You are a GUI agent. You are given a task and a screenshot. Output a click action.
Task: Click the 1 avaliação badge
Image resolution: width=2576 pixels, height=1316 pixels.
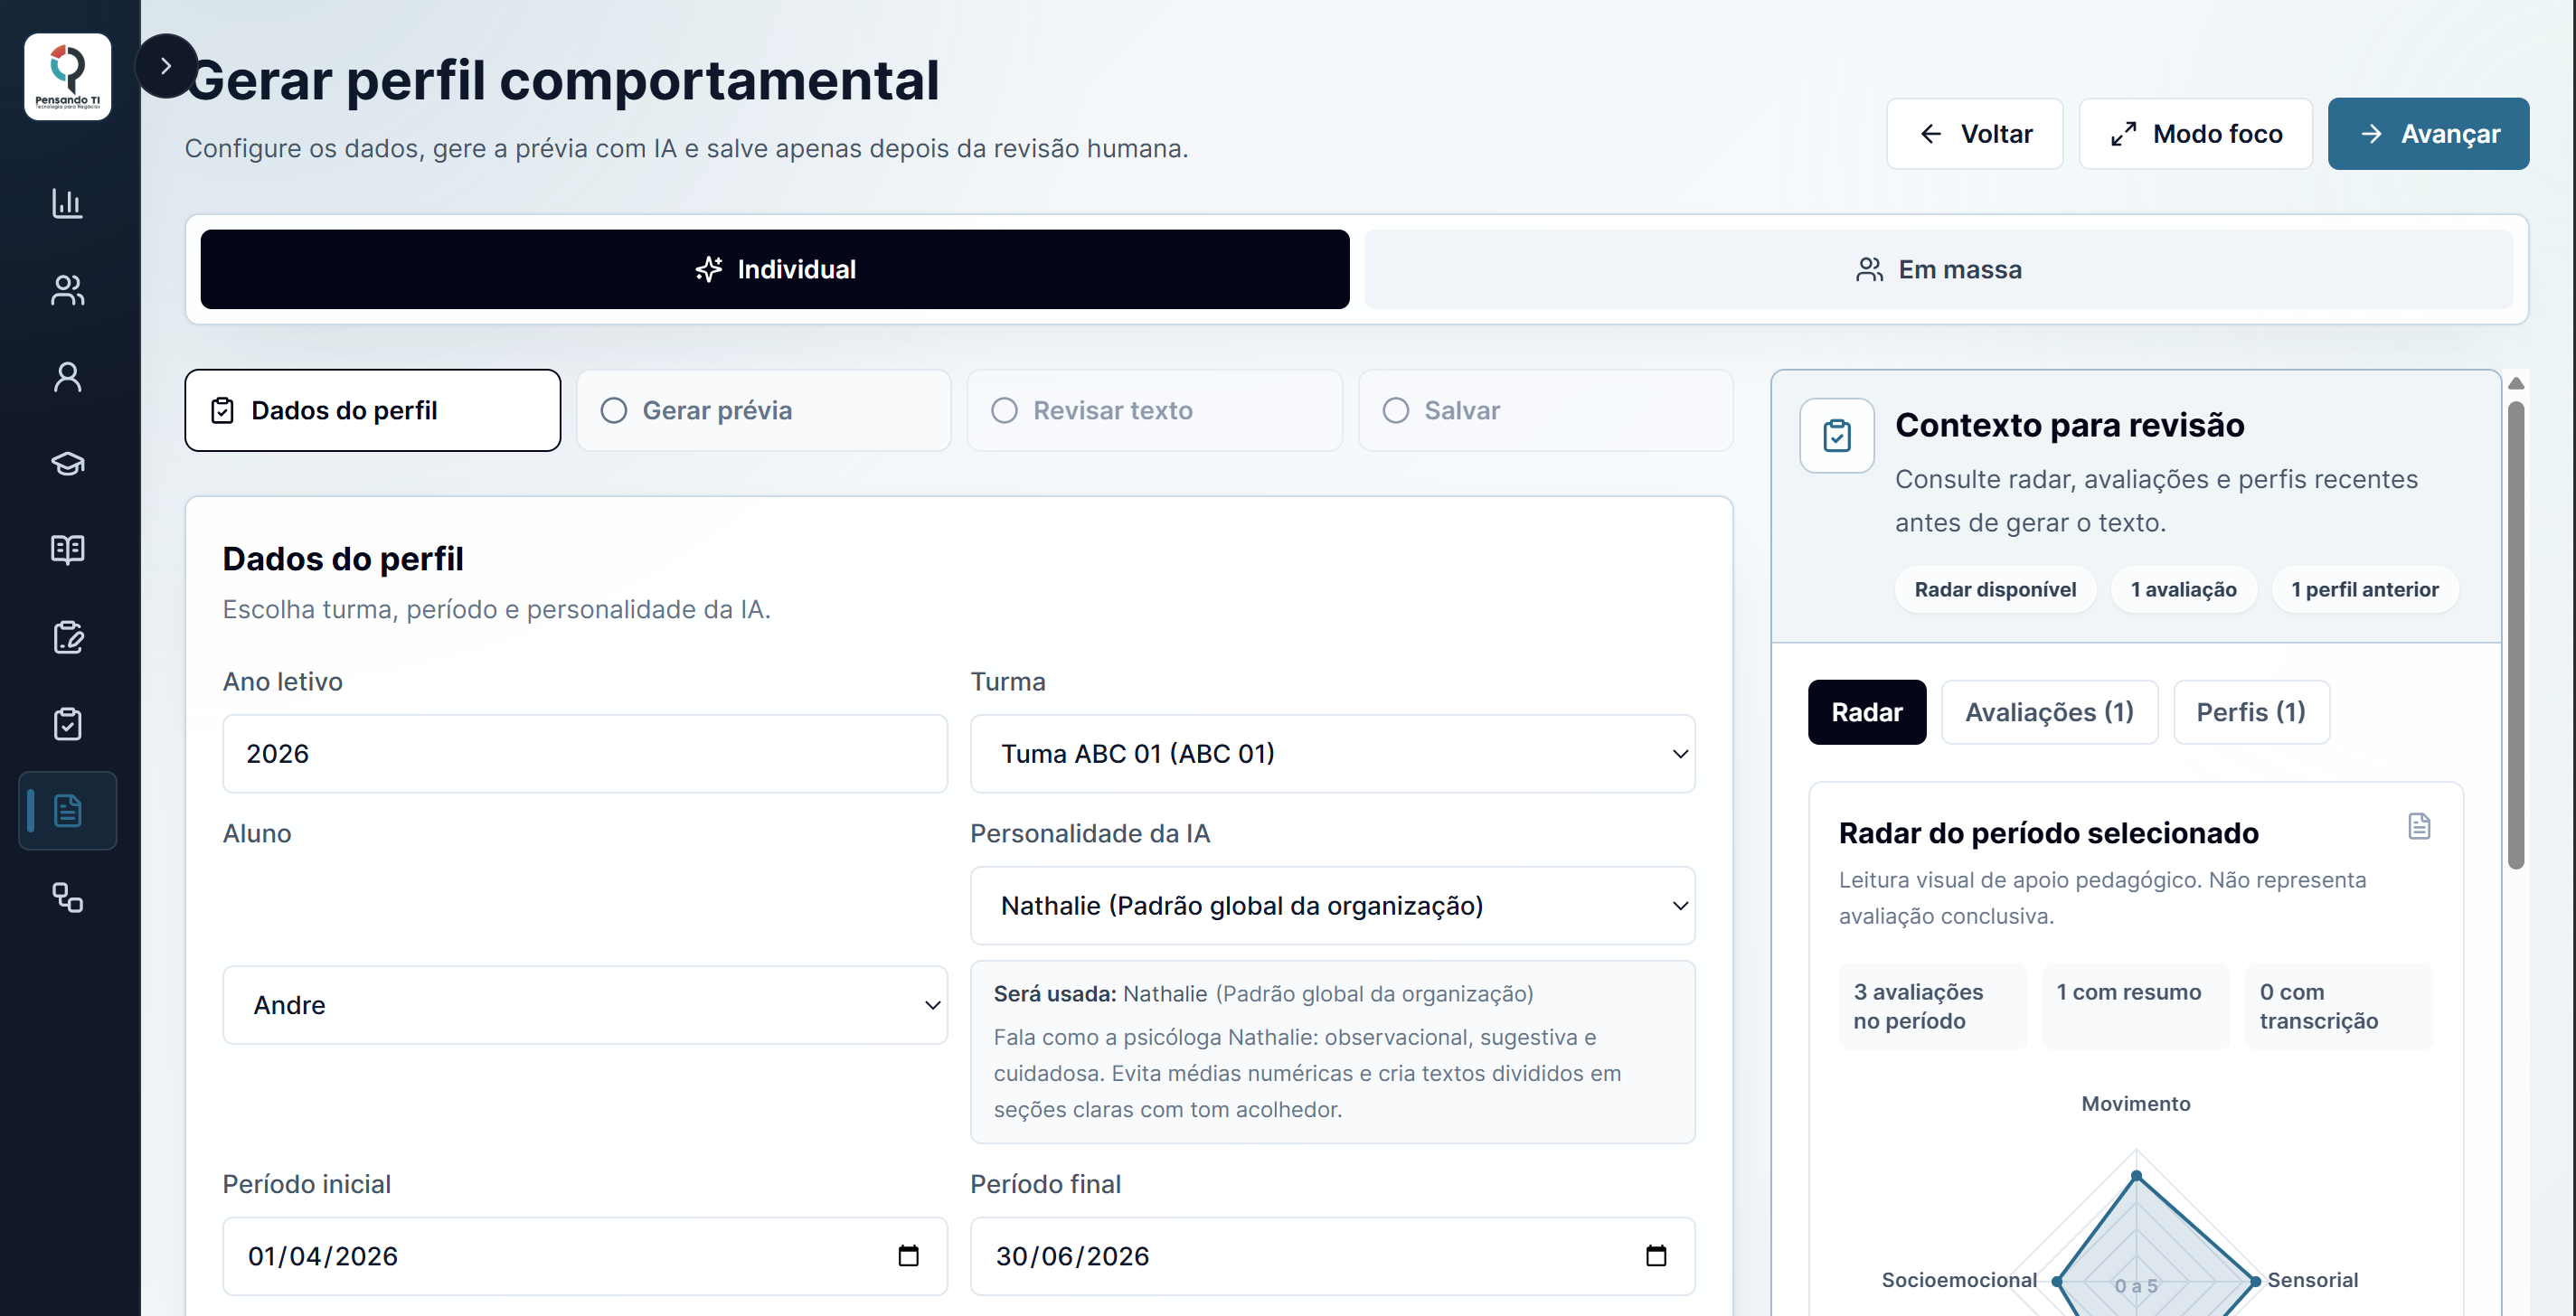coord(2183,589)
